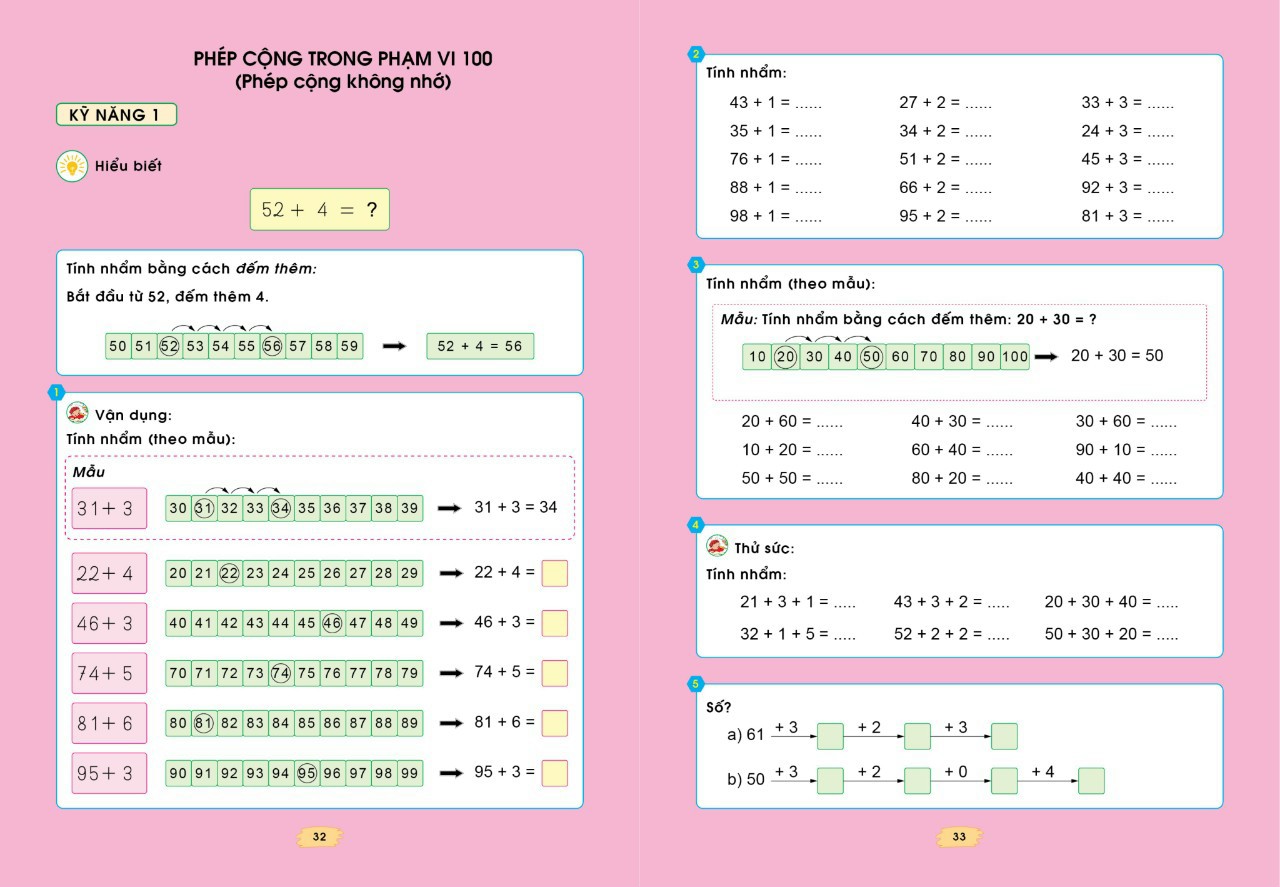Click the last green box in row b
The image size is (1280, 887).
[x=1091, y=781]
